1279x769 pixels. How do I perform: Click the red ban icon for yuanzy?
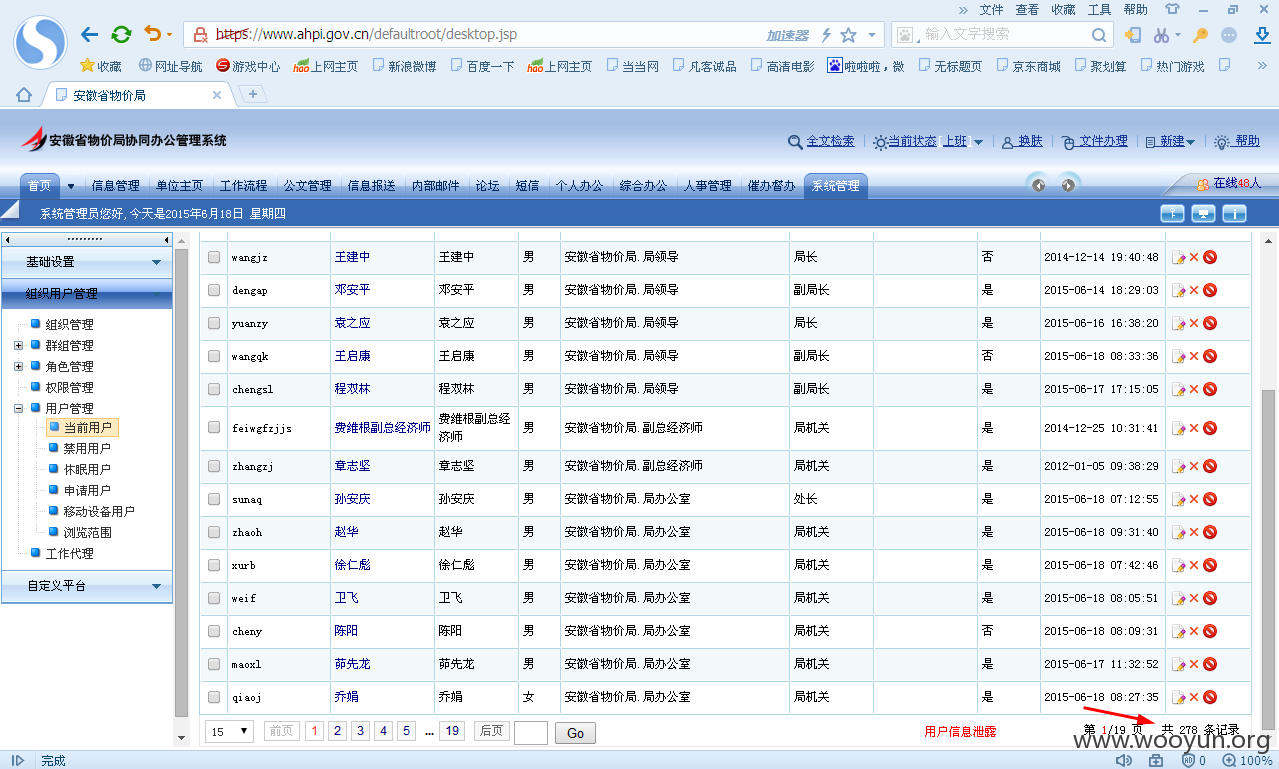pyautogui.click(x=1210, y=323)
